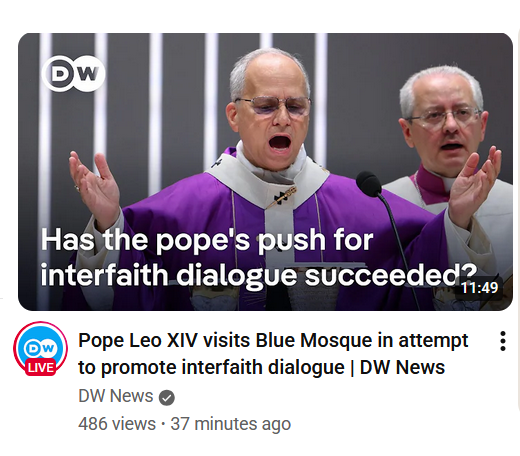Click thumbnail caption "Has the pope's push for"
The width and height of the screenshot is (520, 456).
207,239
